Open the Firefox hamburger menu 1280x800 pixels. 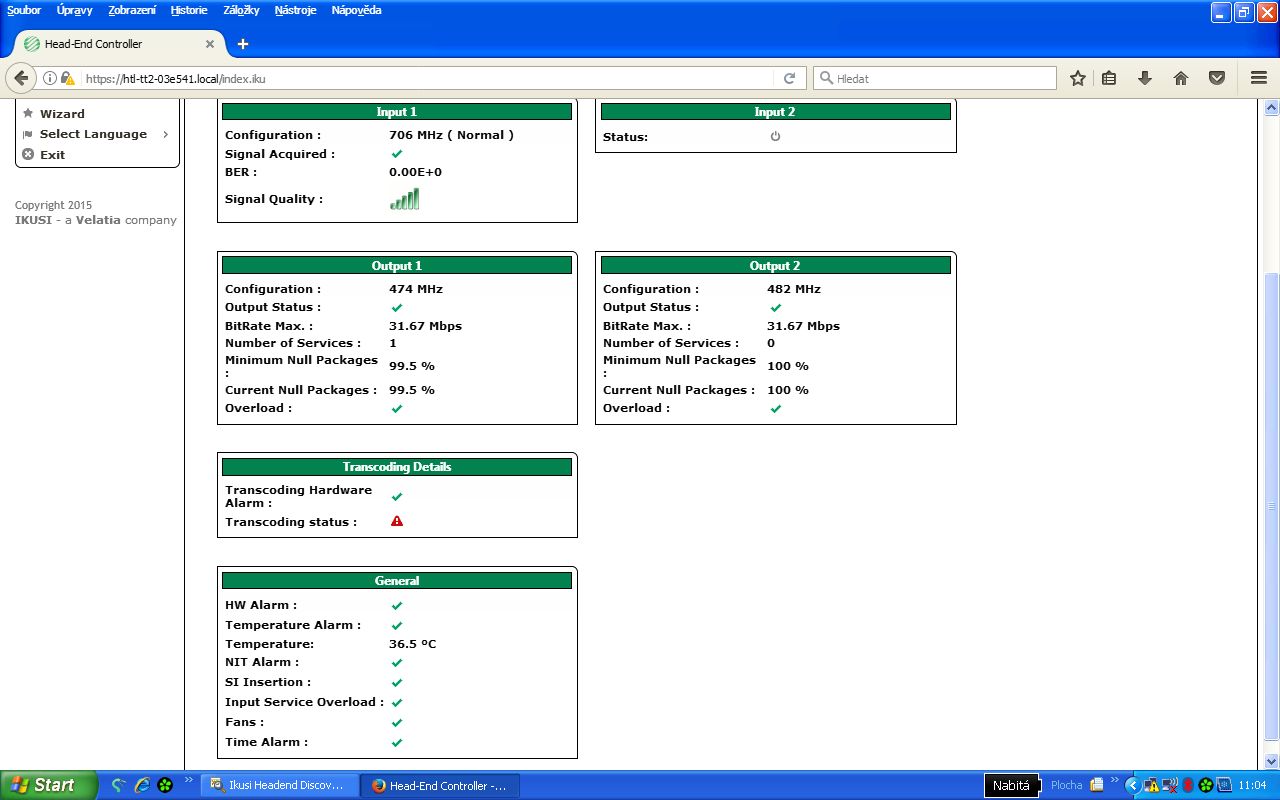[1259, 78]
